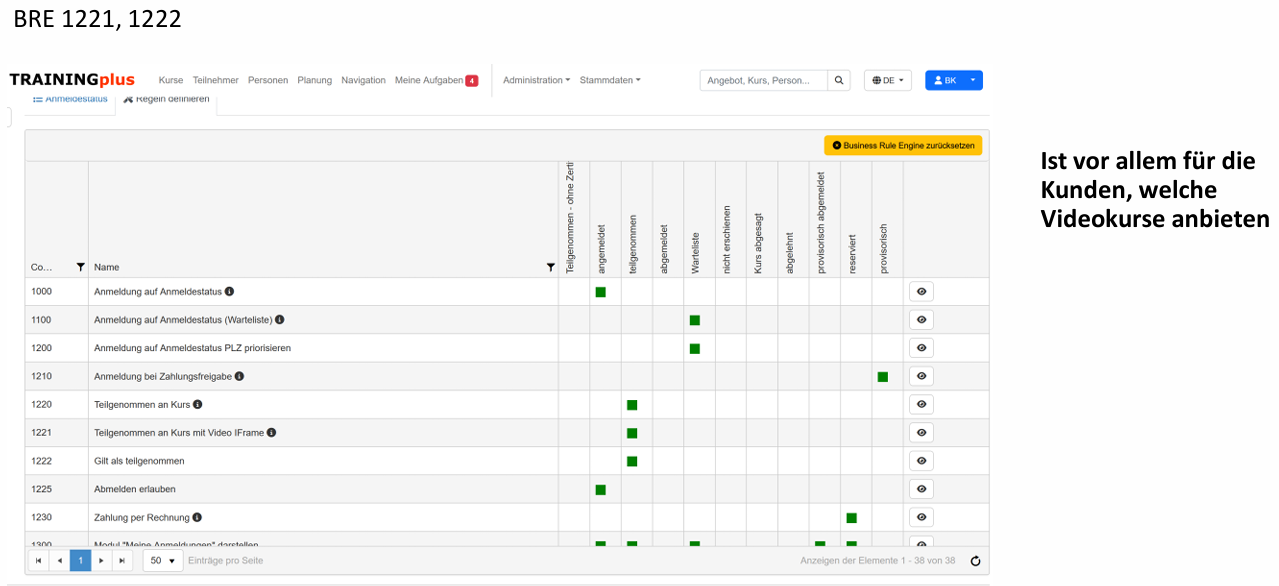Open the Stammdaten dropdown menu
The width and height of the screenshot is (1279, 586).
(609, 80)
